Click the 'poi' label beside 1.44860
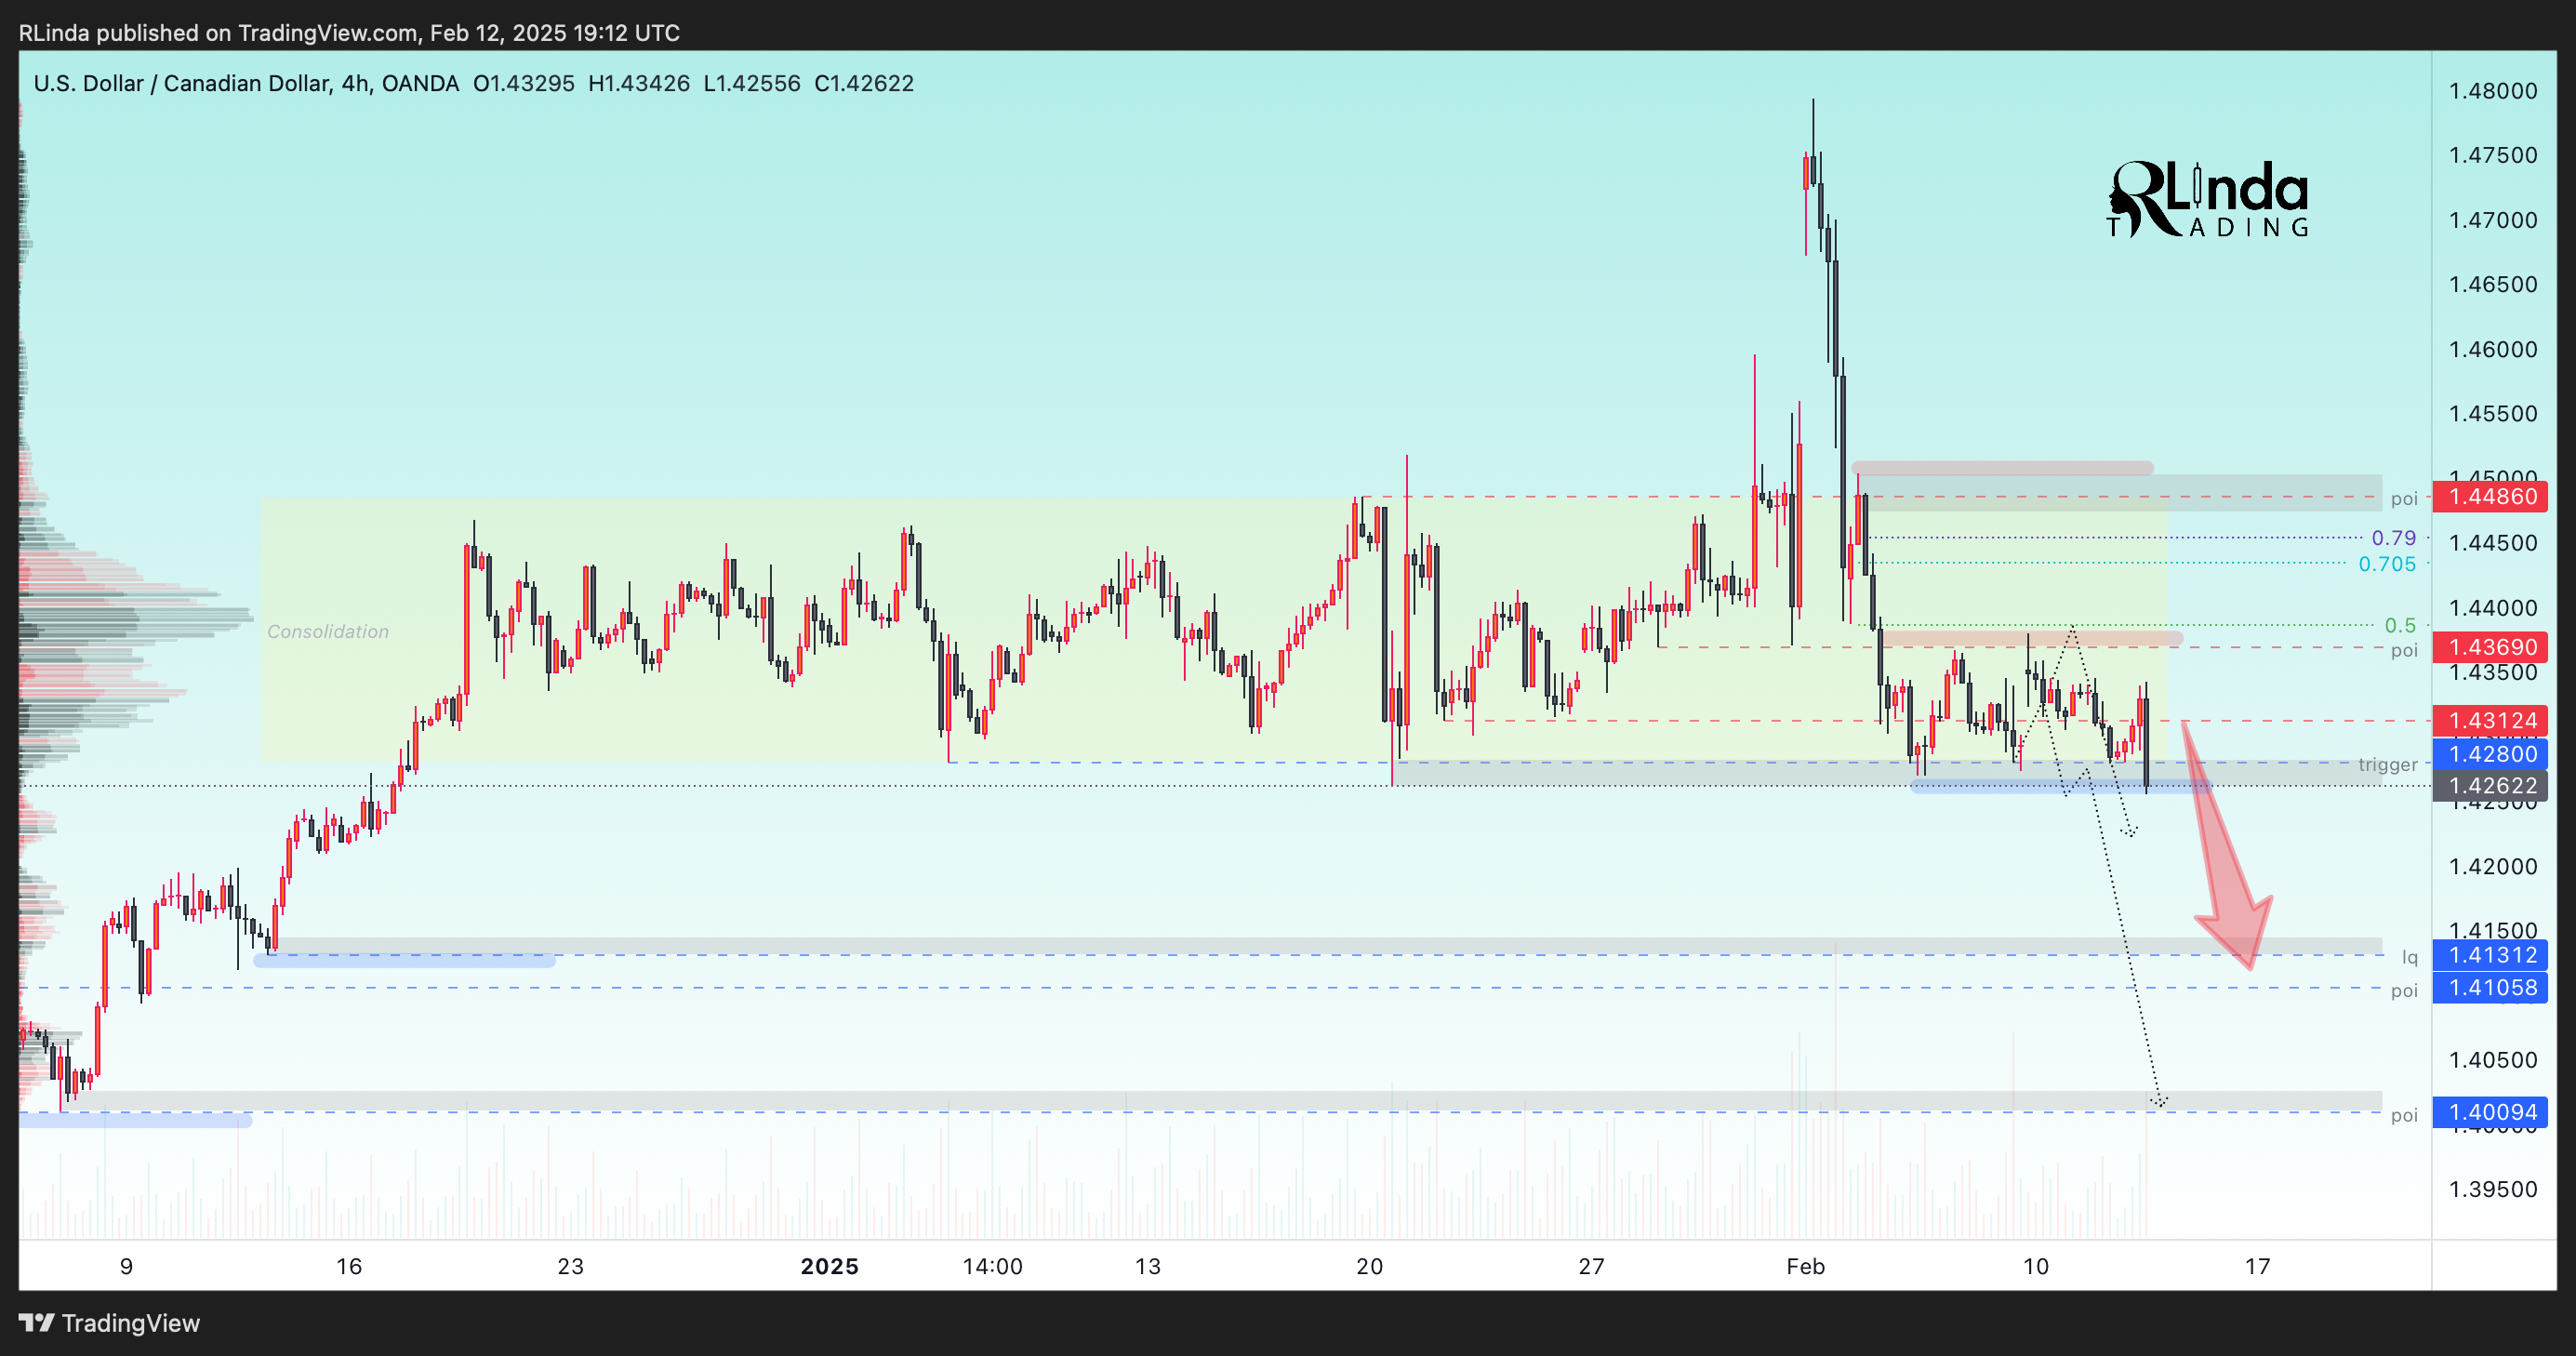This screenshot has width=2576, height=1356. tap(2404, 499)
